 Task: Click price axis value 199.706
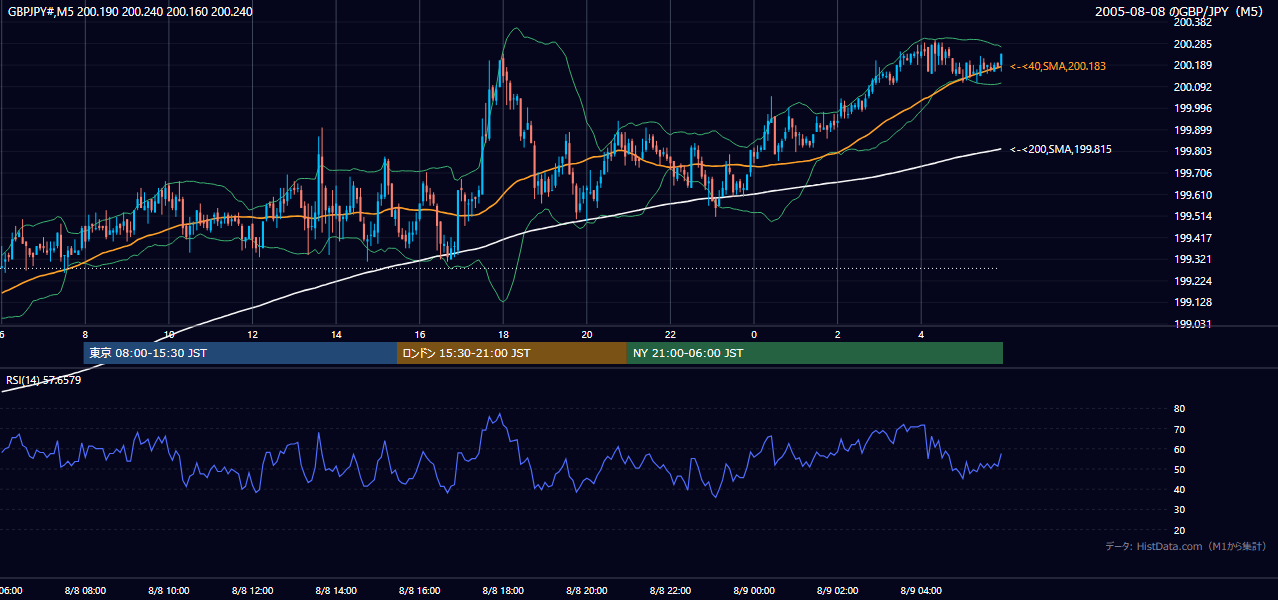click(x=1192, y=173)
